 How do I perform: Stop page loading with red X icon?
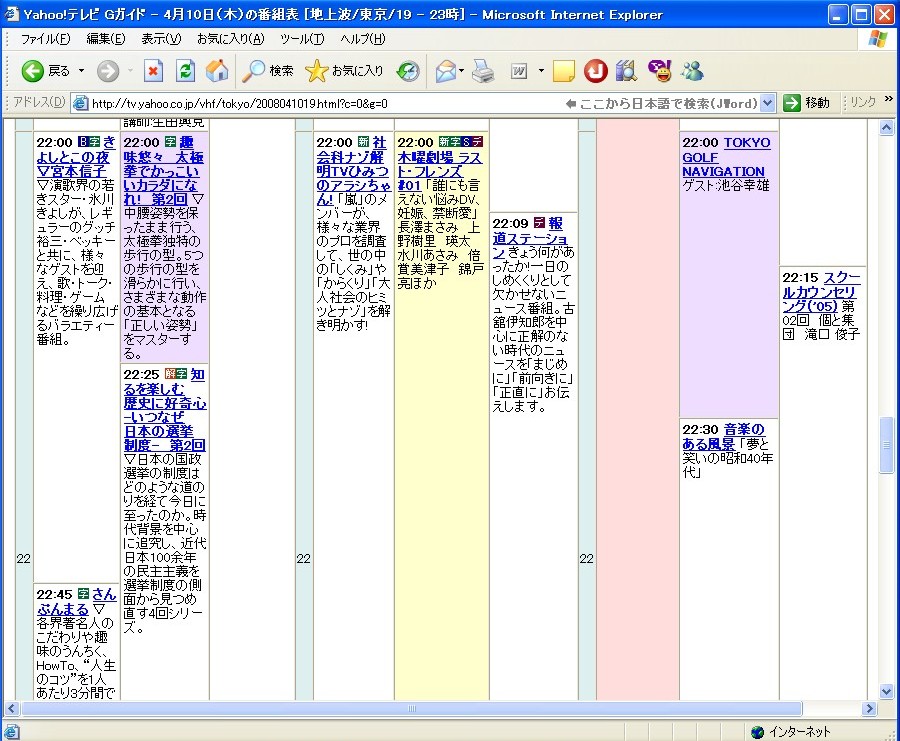click(153, 71)
